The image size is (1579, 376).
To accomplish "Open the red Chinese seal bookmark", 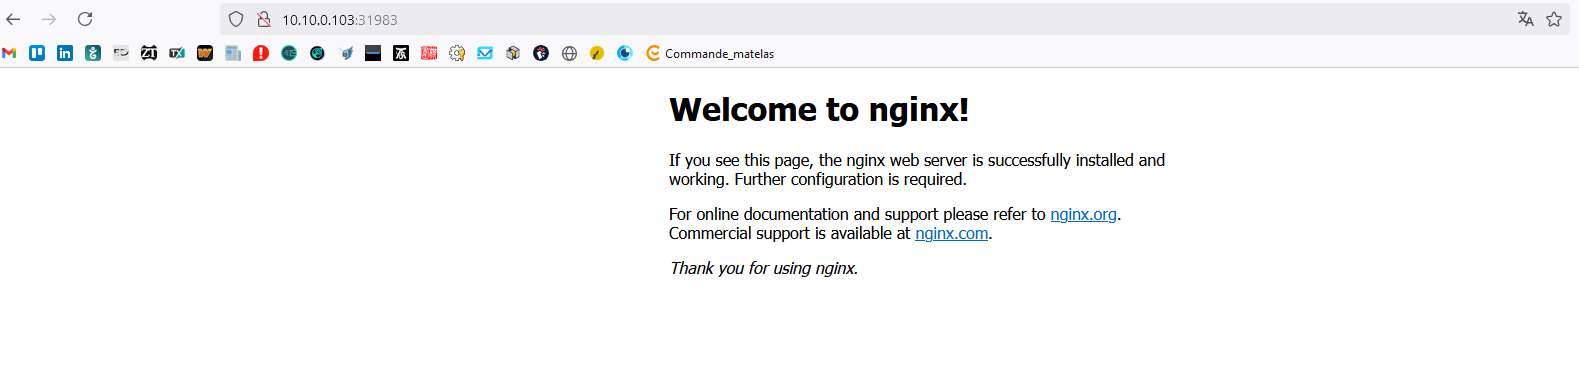I will (x=429, y=53).
